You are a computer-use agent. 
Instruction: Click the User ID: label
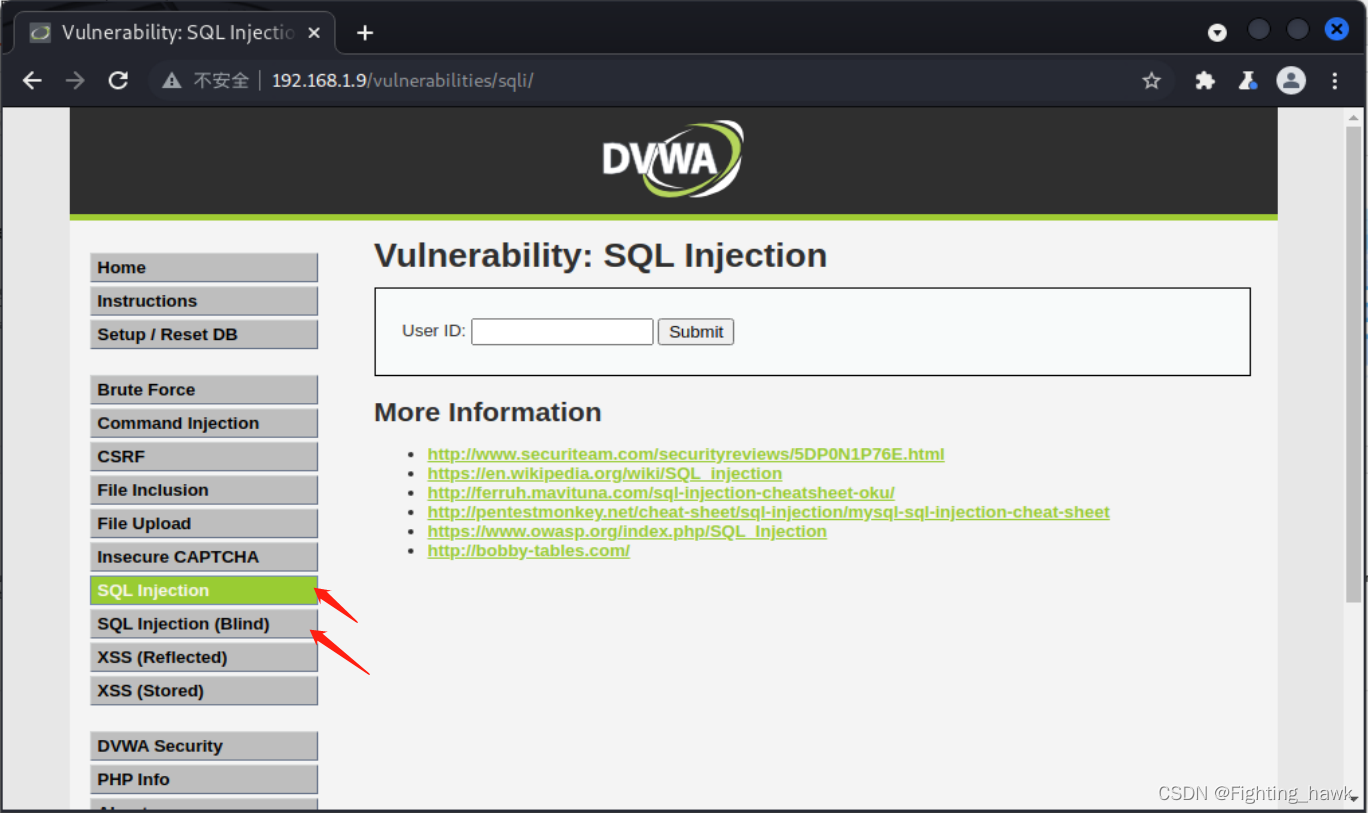434,331
